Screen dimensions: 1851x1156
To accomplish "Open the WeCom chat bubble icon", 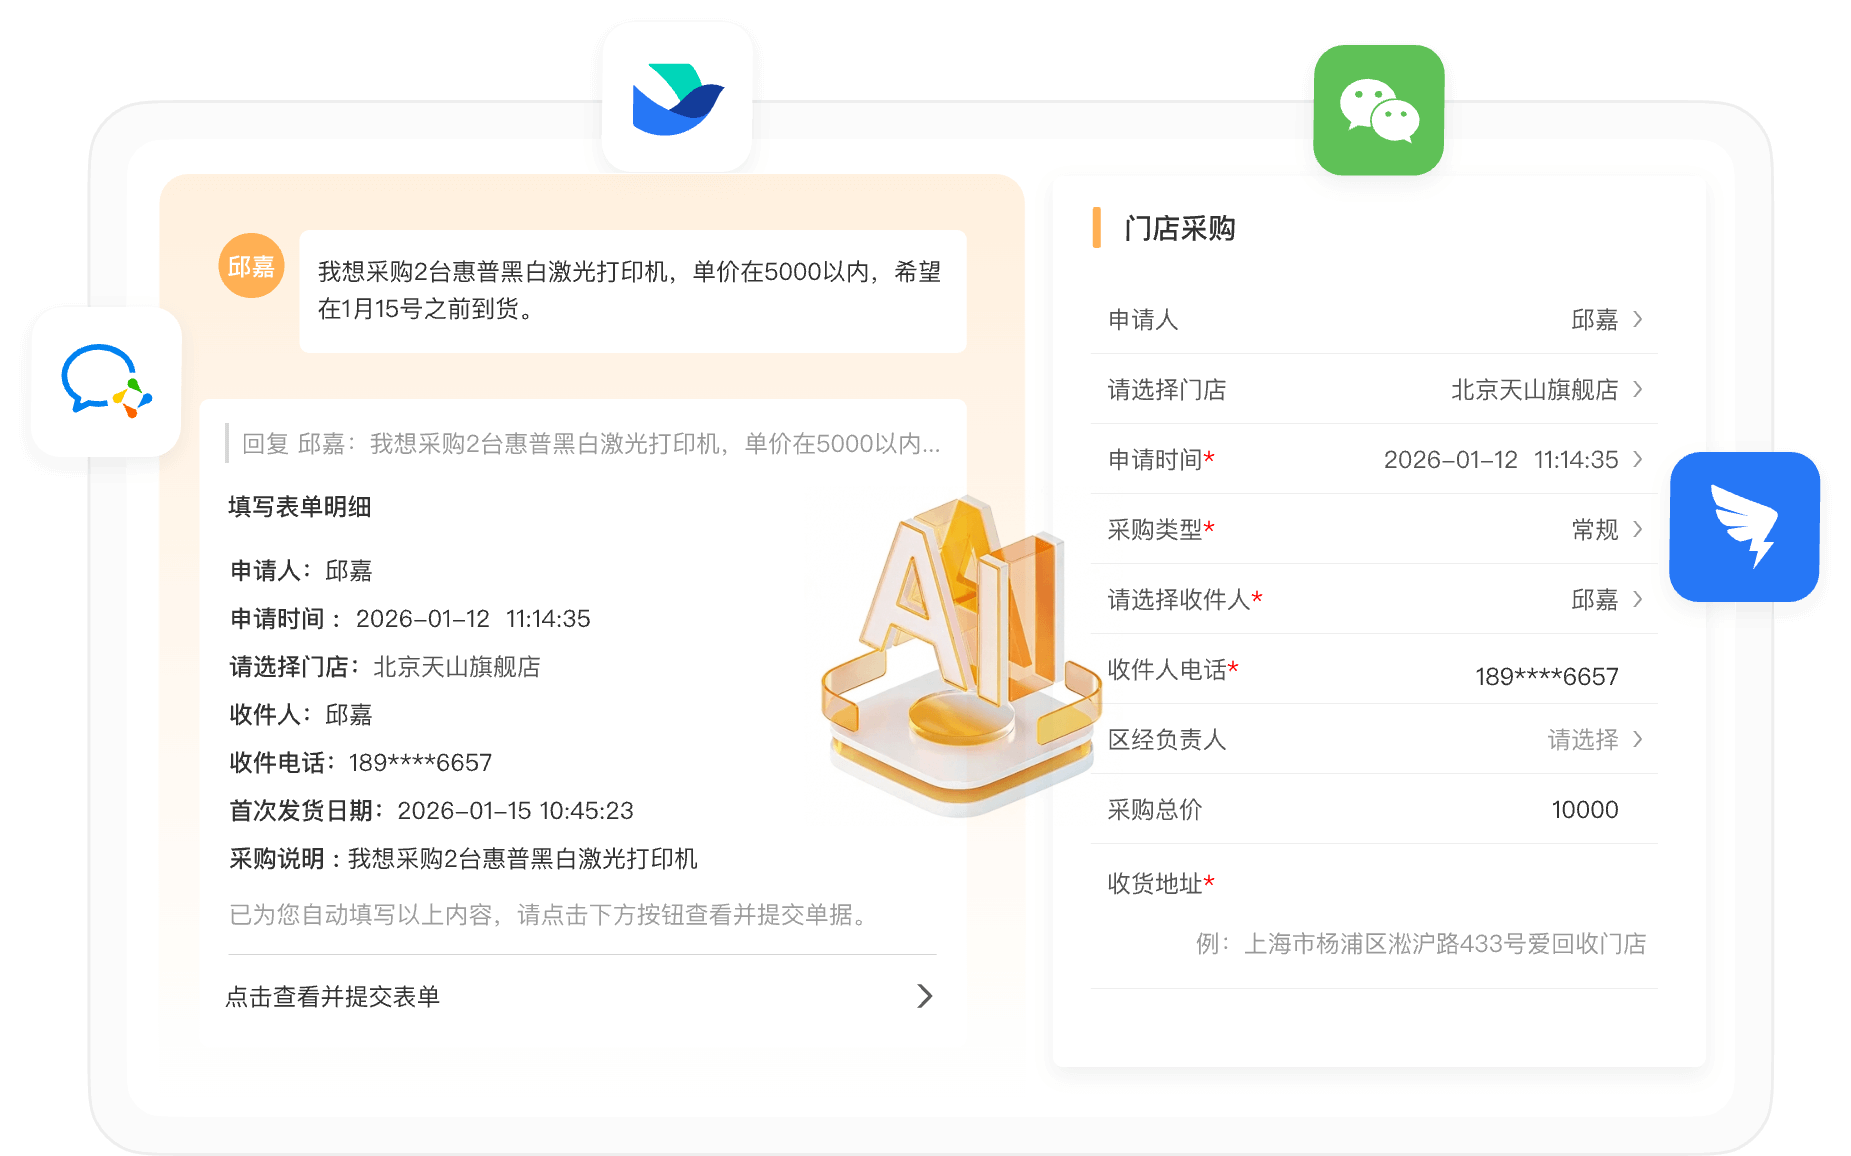I will [x=106, y=382].
